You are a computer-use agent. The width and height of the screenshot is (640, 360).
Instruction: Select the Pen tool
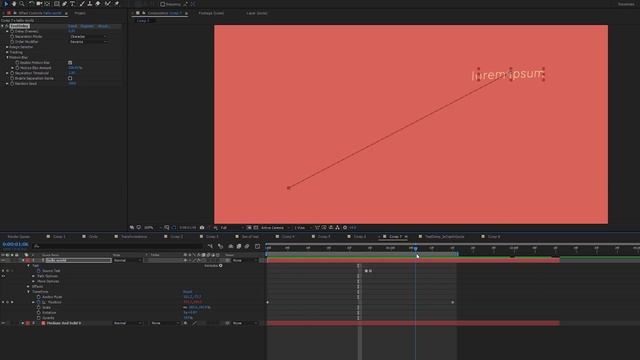point(65,4)
